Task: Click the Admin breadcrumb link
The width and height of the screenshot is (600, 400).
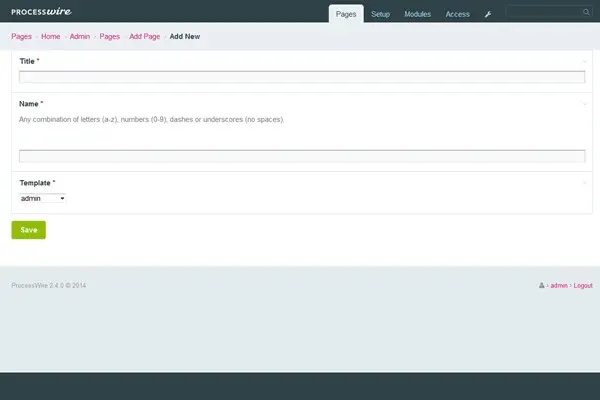Action: (80, 35)
